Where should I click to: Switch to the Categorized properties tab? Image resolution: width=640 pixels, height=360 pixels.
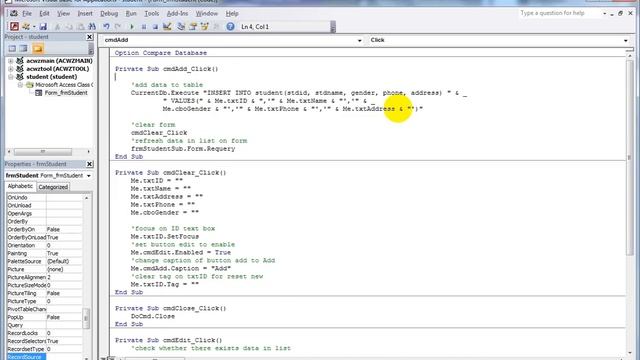(53, 187)
